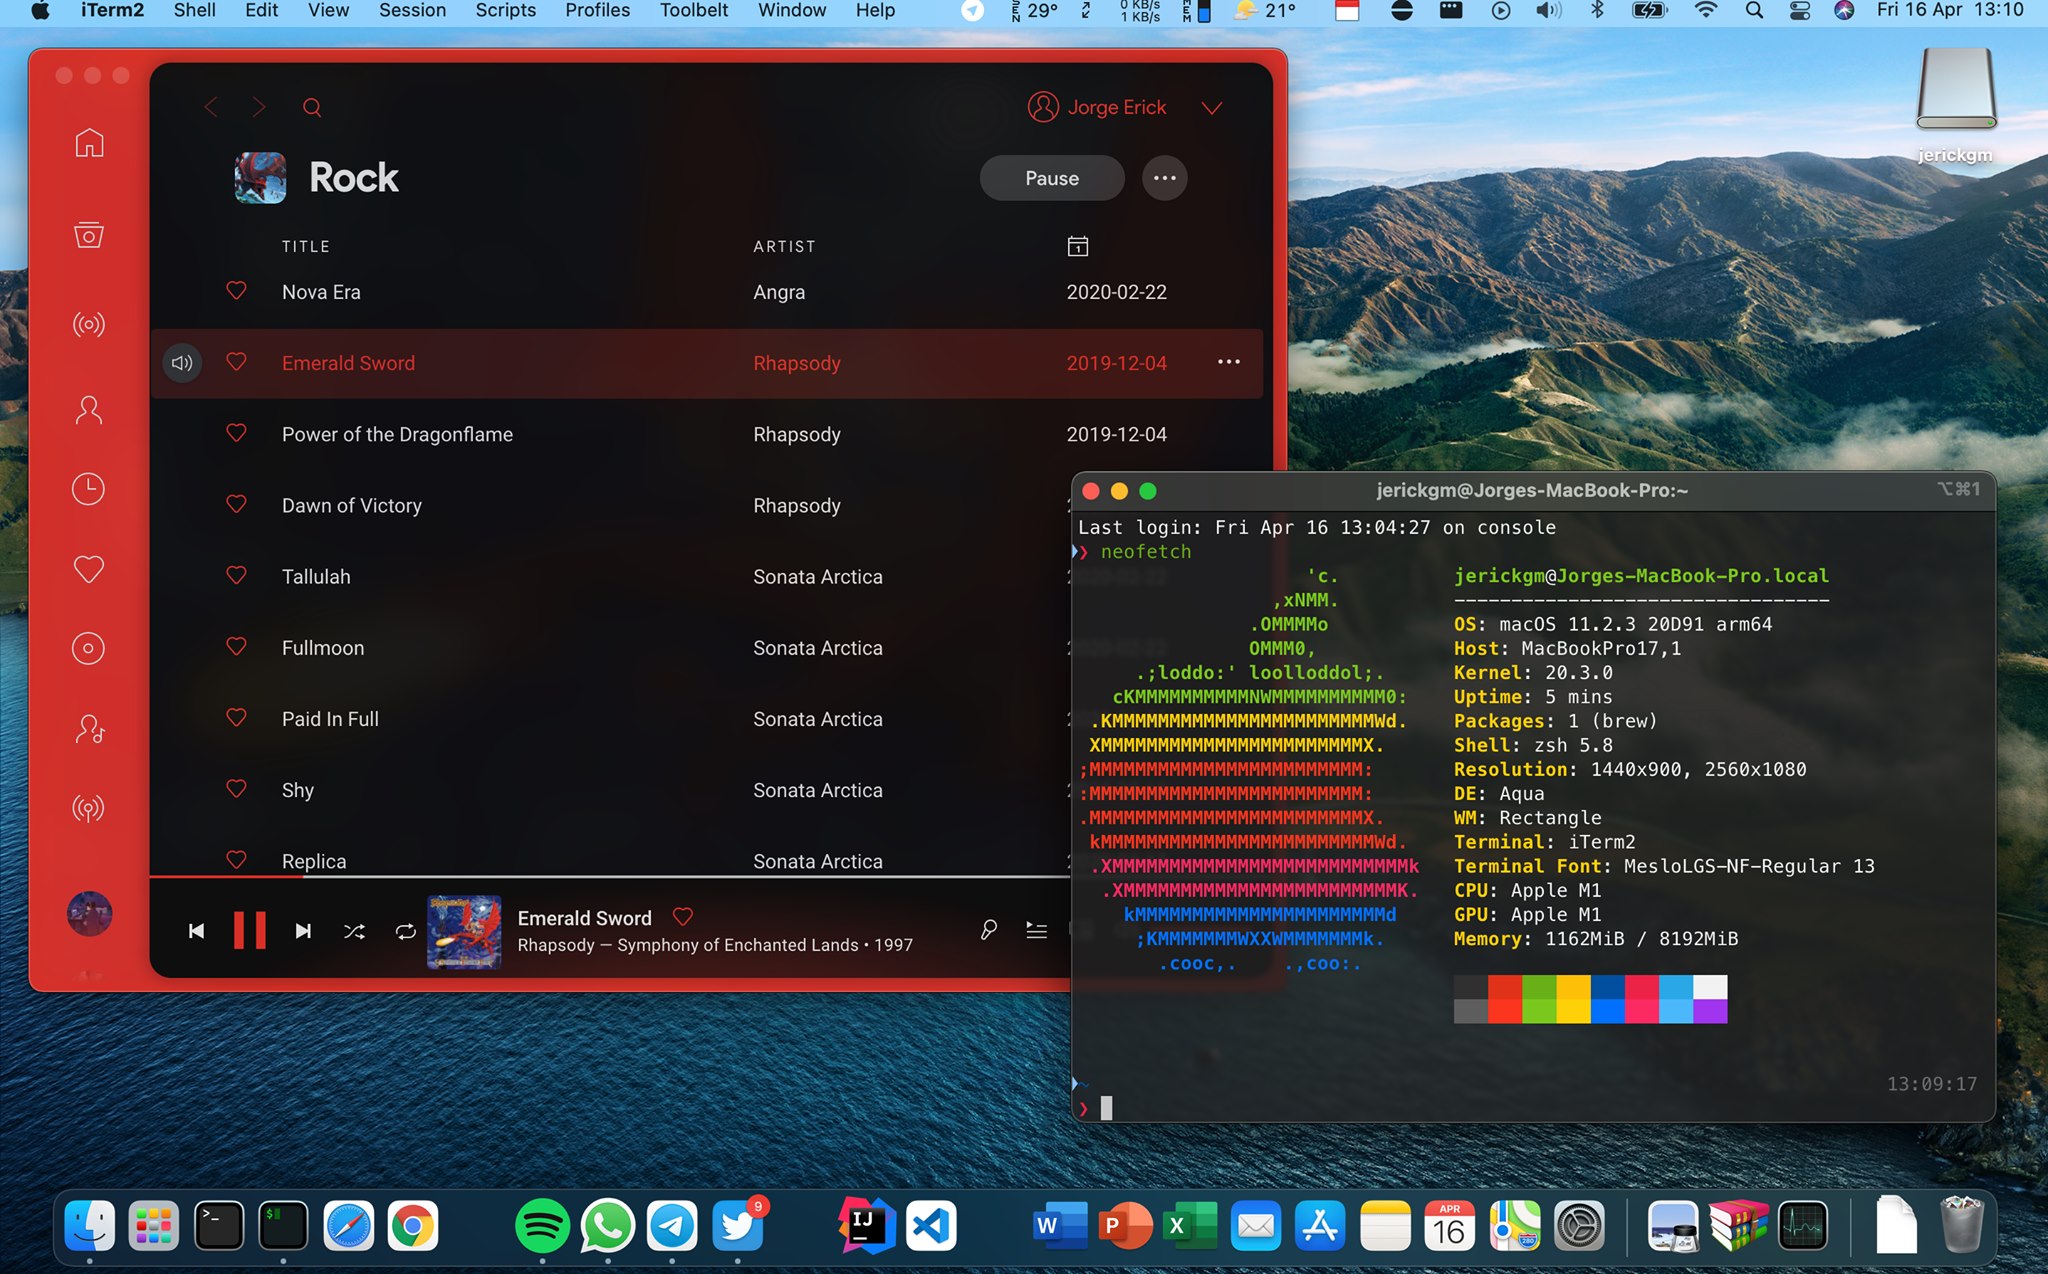This screenshot has height=1274, width=2048.
Task: Open the Scripts menu
Action: [505, 11]
